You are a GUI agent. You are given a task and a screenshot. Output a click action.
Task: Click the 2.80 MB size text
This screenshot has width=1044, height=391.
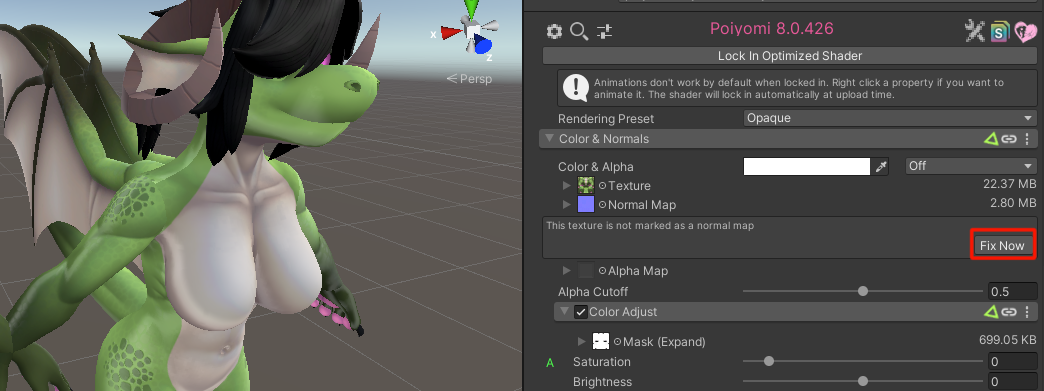point(1013,203)
